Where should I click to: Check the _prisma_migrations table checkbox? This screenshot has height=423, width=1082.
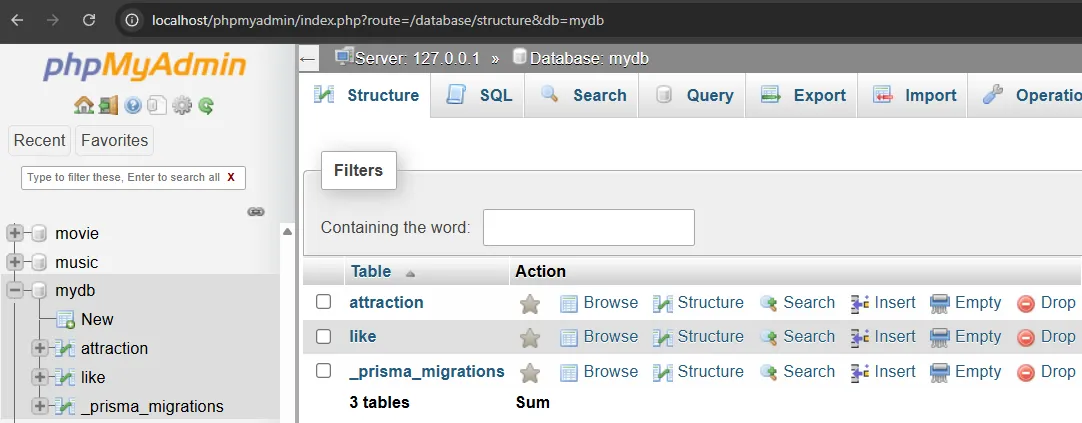tap(323, 371)
